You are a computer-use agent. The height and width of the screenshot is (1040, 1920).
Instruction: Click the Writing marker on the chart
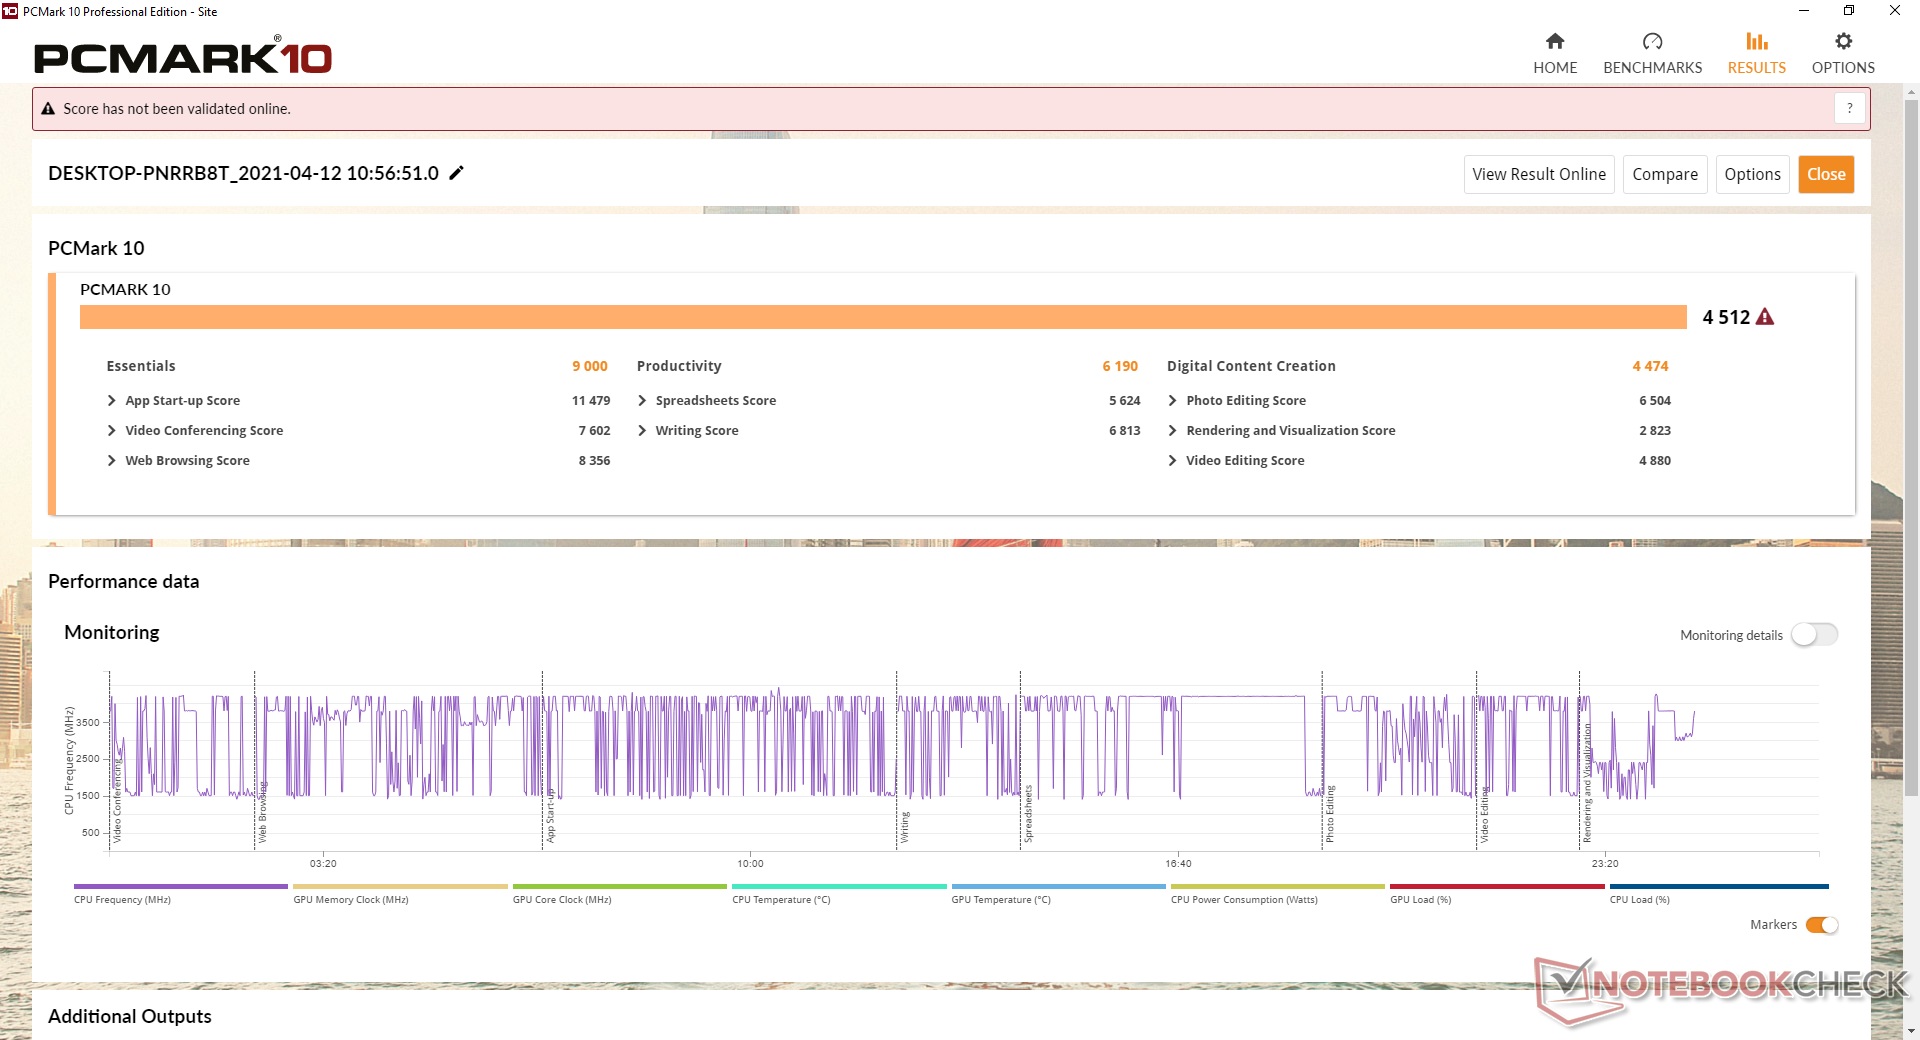tap(905, 827)
